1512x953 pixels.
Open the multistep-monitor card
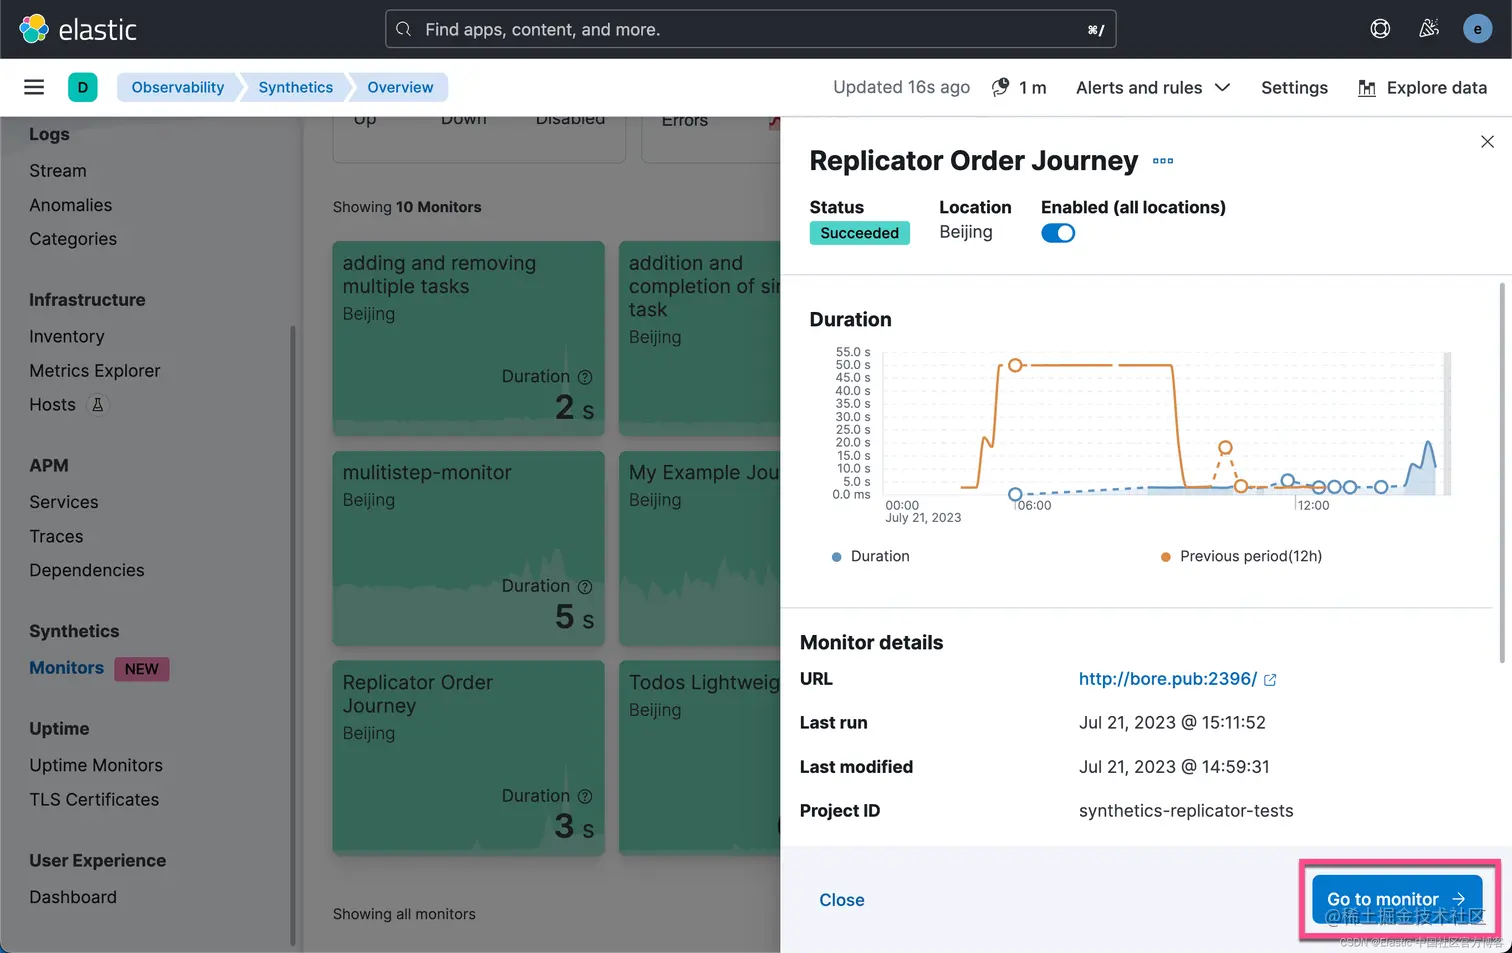pyautogui.click(x=468, y=548)
